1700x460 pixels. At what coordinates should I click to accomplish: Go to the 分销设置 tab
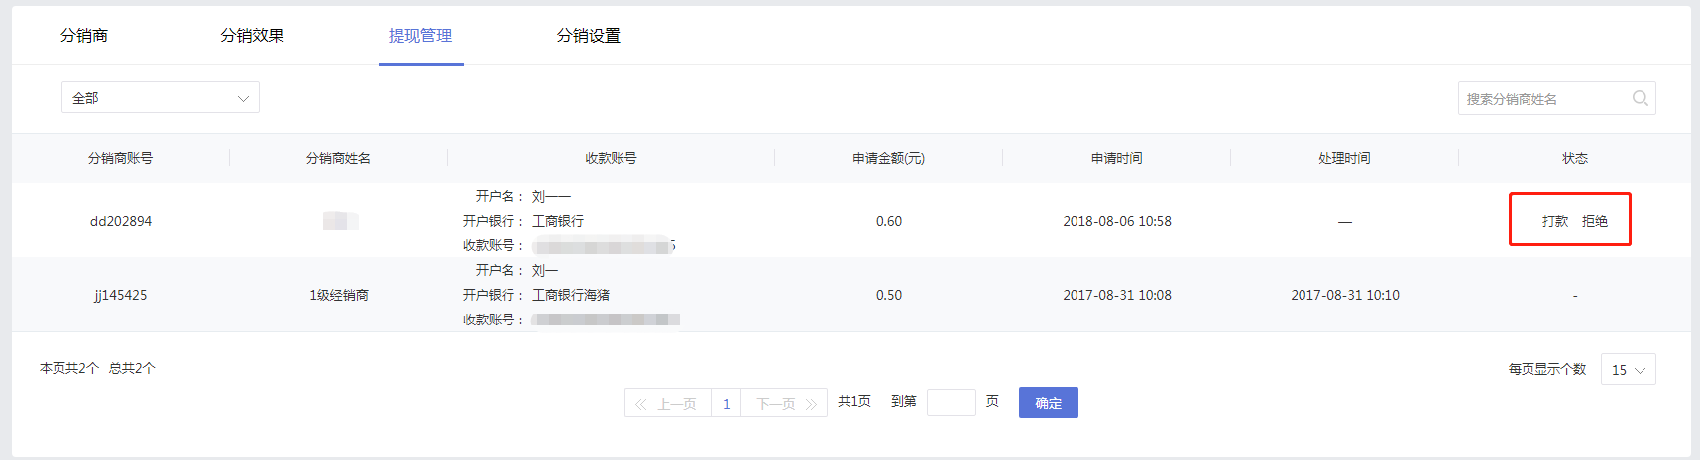point(589,36)
